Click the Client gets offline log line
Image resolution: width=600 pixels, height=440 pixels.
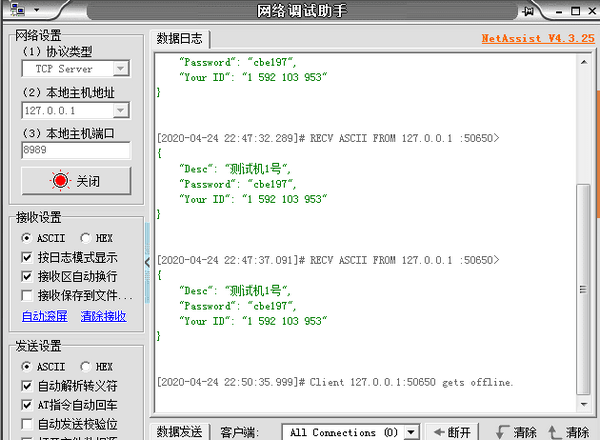coord(335,382)
